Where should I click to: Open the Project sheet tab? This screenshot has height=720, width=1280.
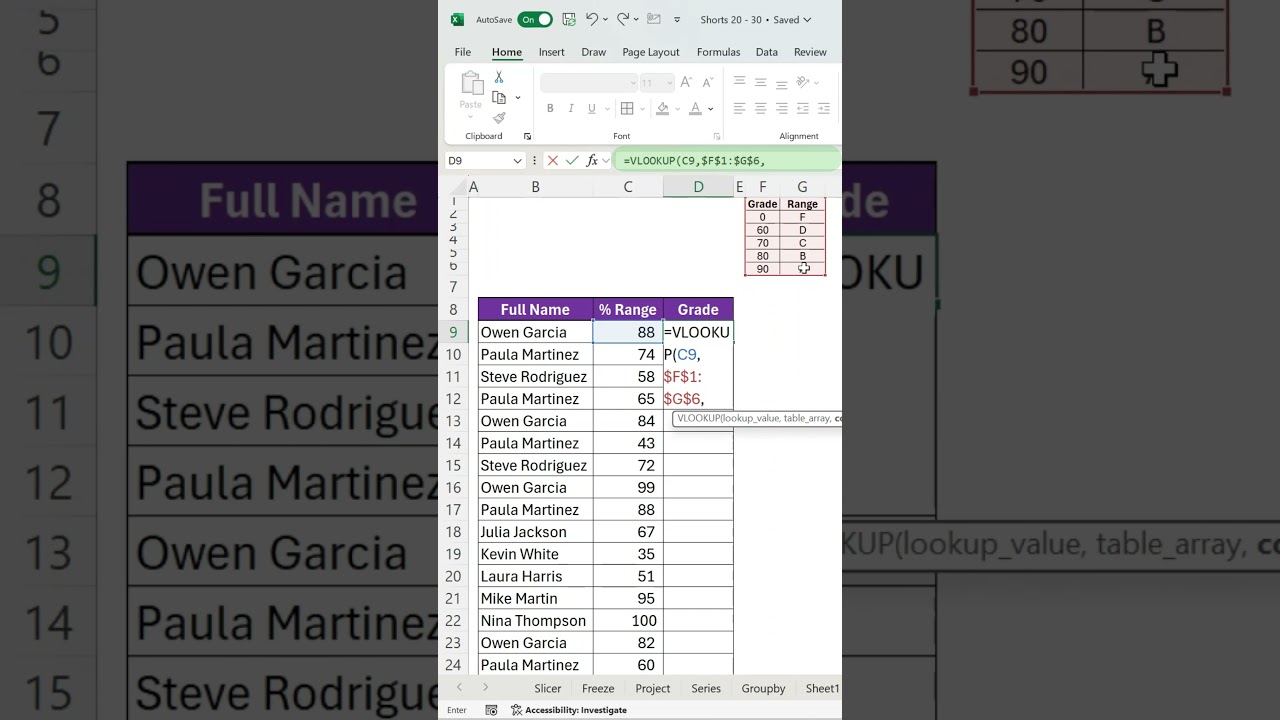tap(653, 688)
